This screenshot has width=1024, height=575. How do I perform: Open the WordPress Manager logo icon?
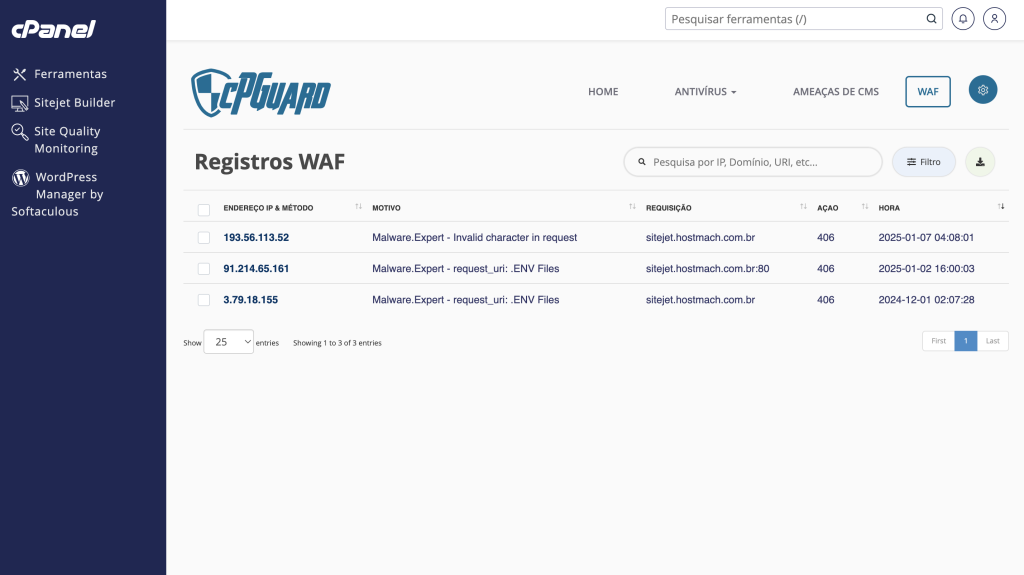point(21,178)
